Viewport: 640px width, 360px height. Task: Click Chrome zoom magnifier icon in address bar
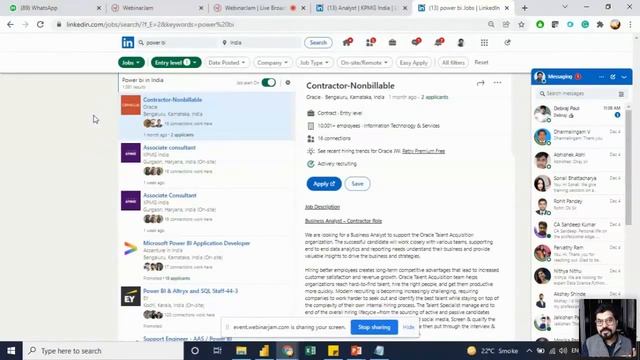tap(491, 24)
